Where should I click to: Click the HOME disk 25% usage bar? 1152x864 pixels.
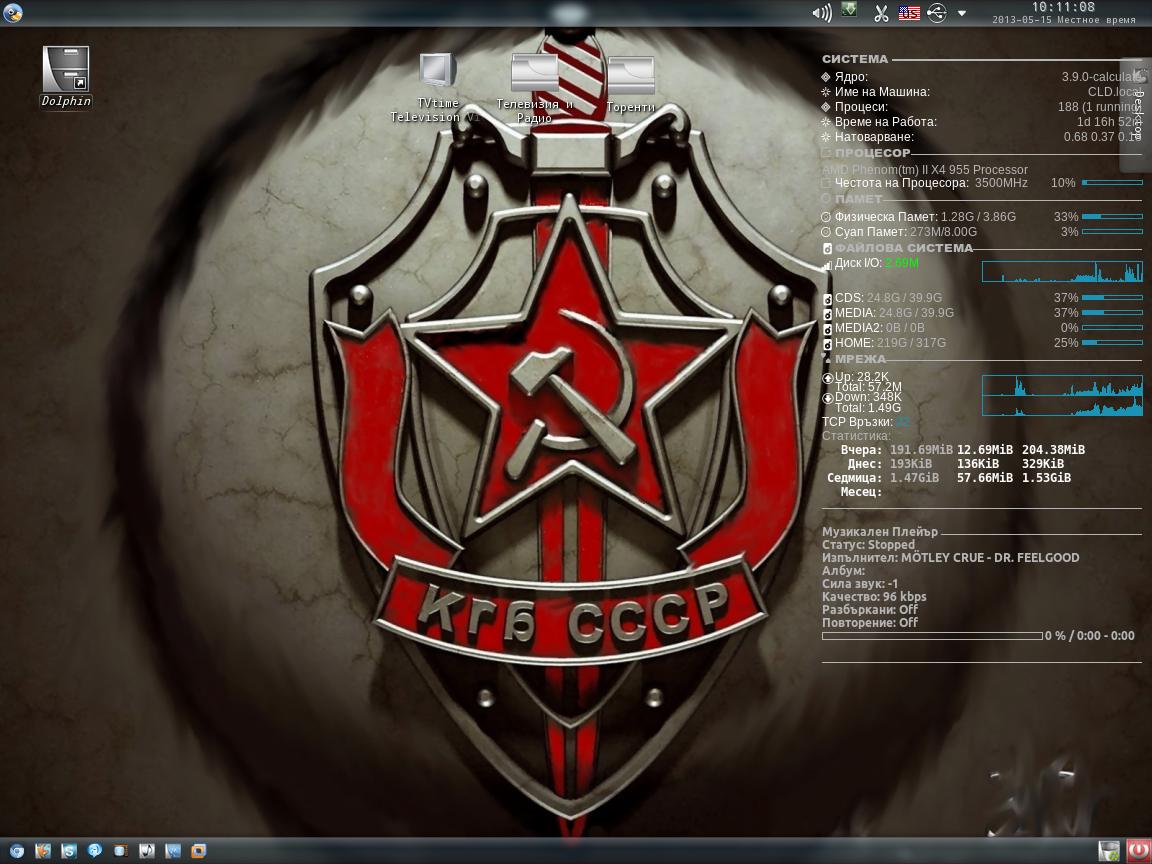(x=1112, y=342)
